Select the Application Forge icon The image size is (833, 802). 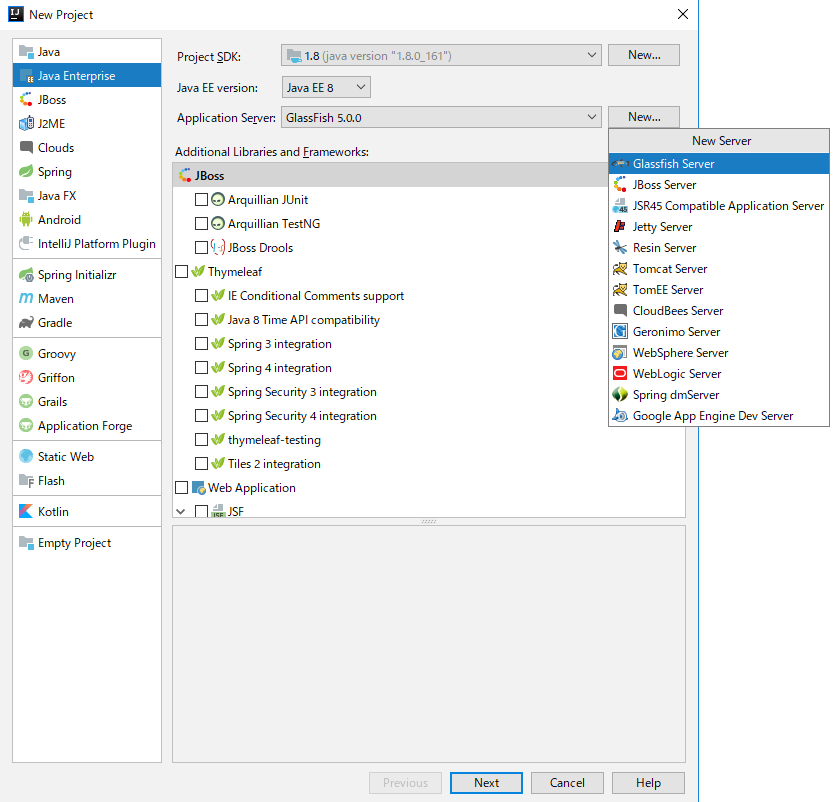point(26,425)
